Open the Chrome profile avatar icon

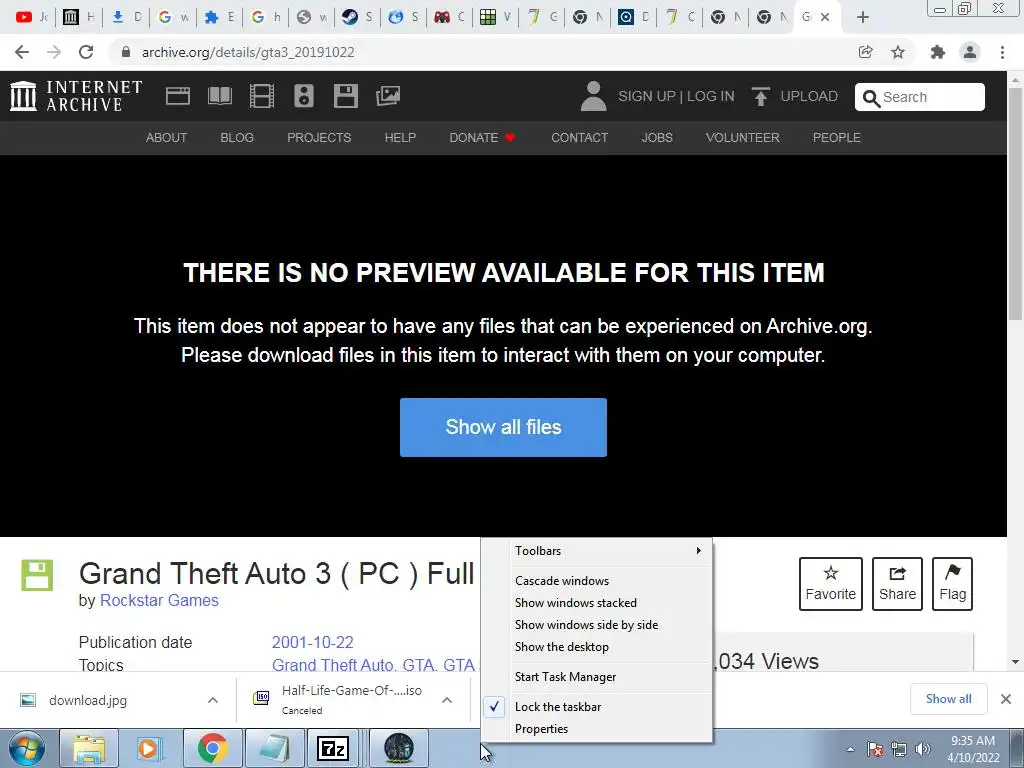(970, 52)
